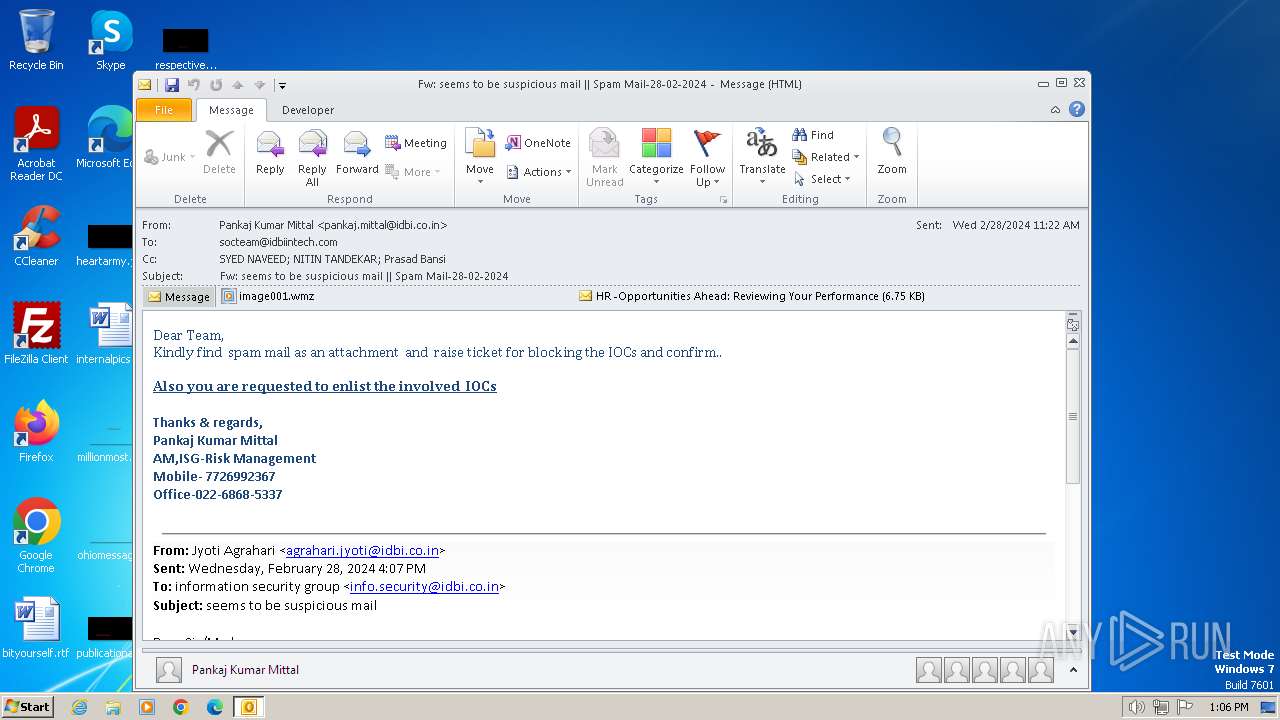Viewport: 1280px width, 720px height.
Task: Open Categorize color options
Action: pos(656,157)
